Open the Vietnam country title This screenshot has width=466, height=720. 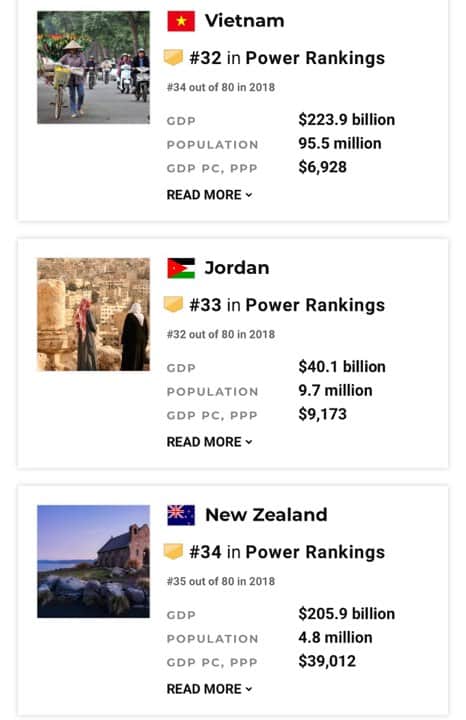244,21
